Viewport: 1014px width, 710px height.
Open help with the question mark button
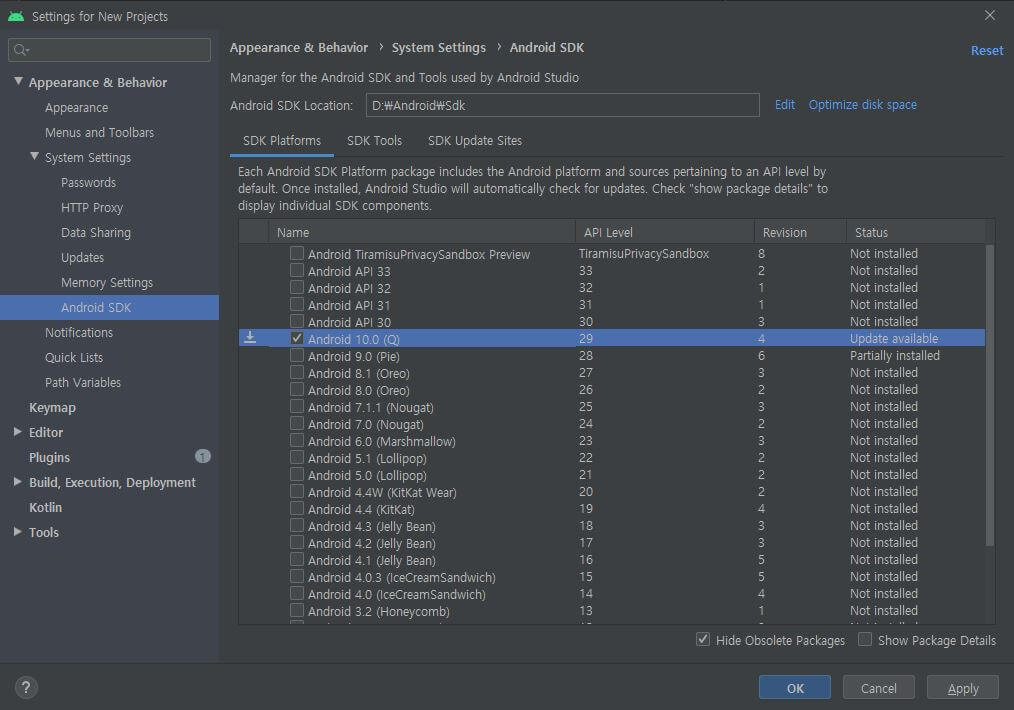pos(26,687)
